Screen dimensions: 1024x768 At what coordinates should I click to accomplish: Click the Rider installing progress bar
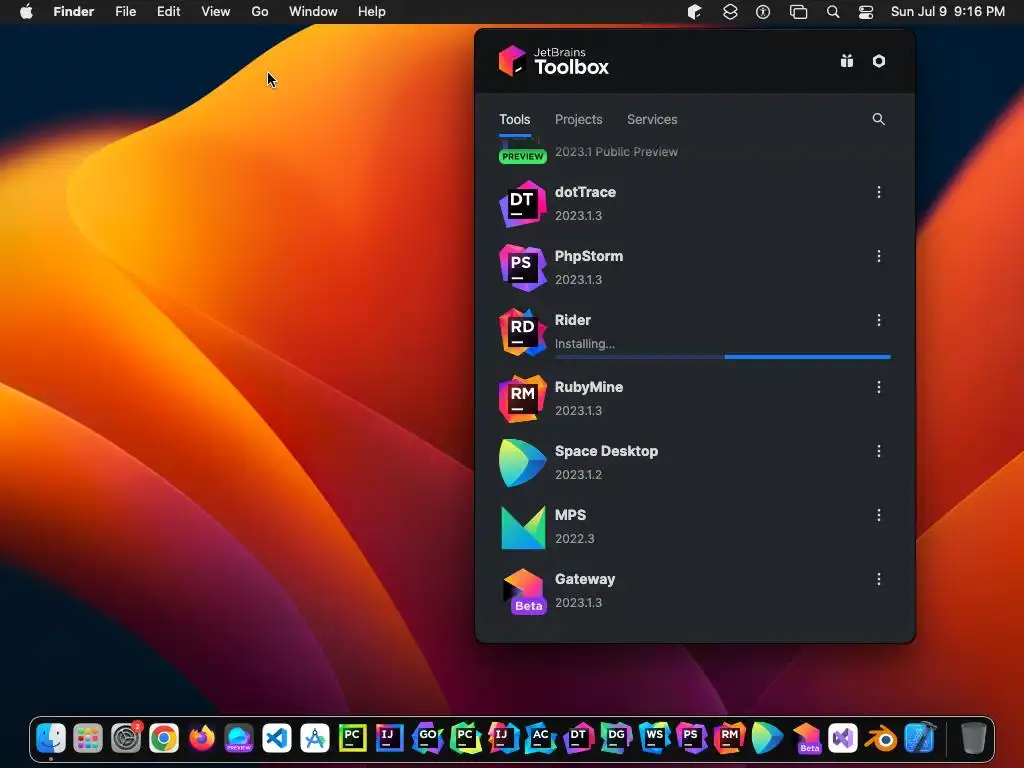pyautogui.click(x=723, y=357)
